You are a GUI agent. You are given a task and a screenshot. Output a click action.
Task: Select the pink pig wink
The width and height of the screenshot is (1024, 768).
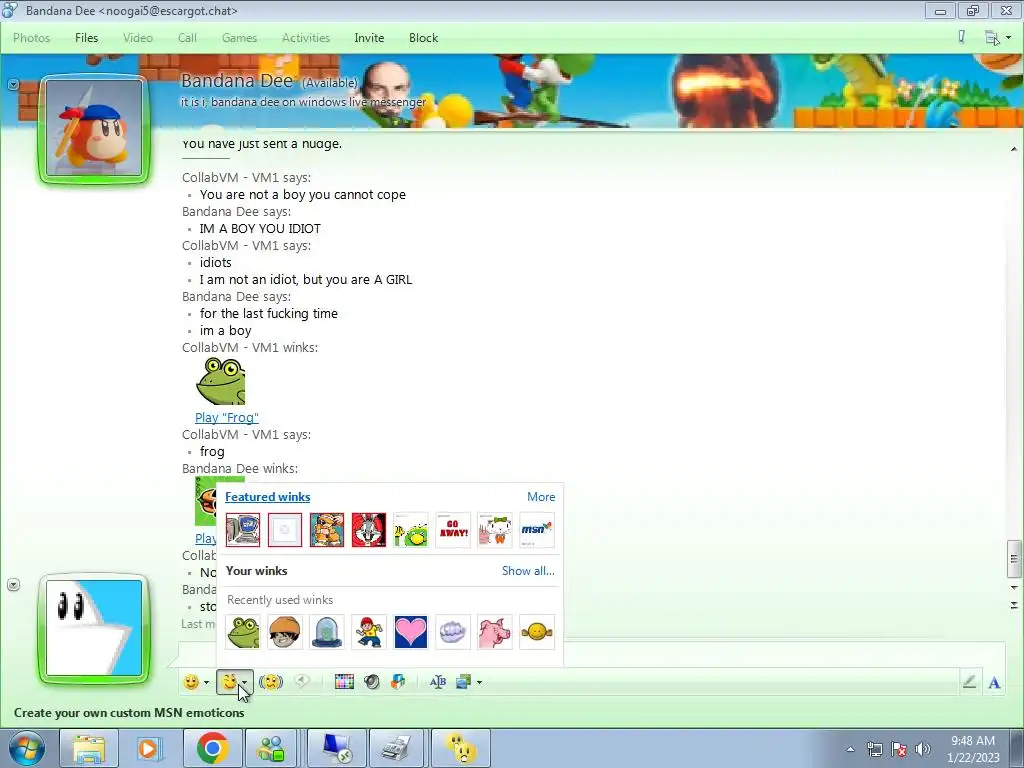494,632
